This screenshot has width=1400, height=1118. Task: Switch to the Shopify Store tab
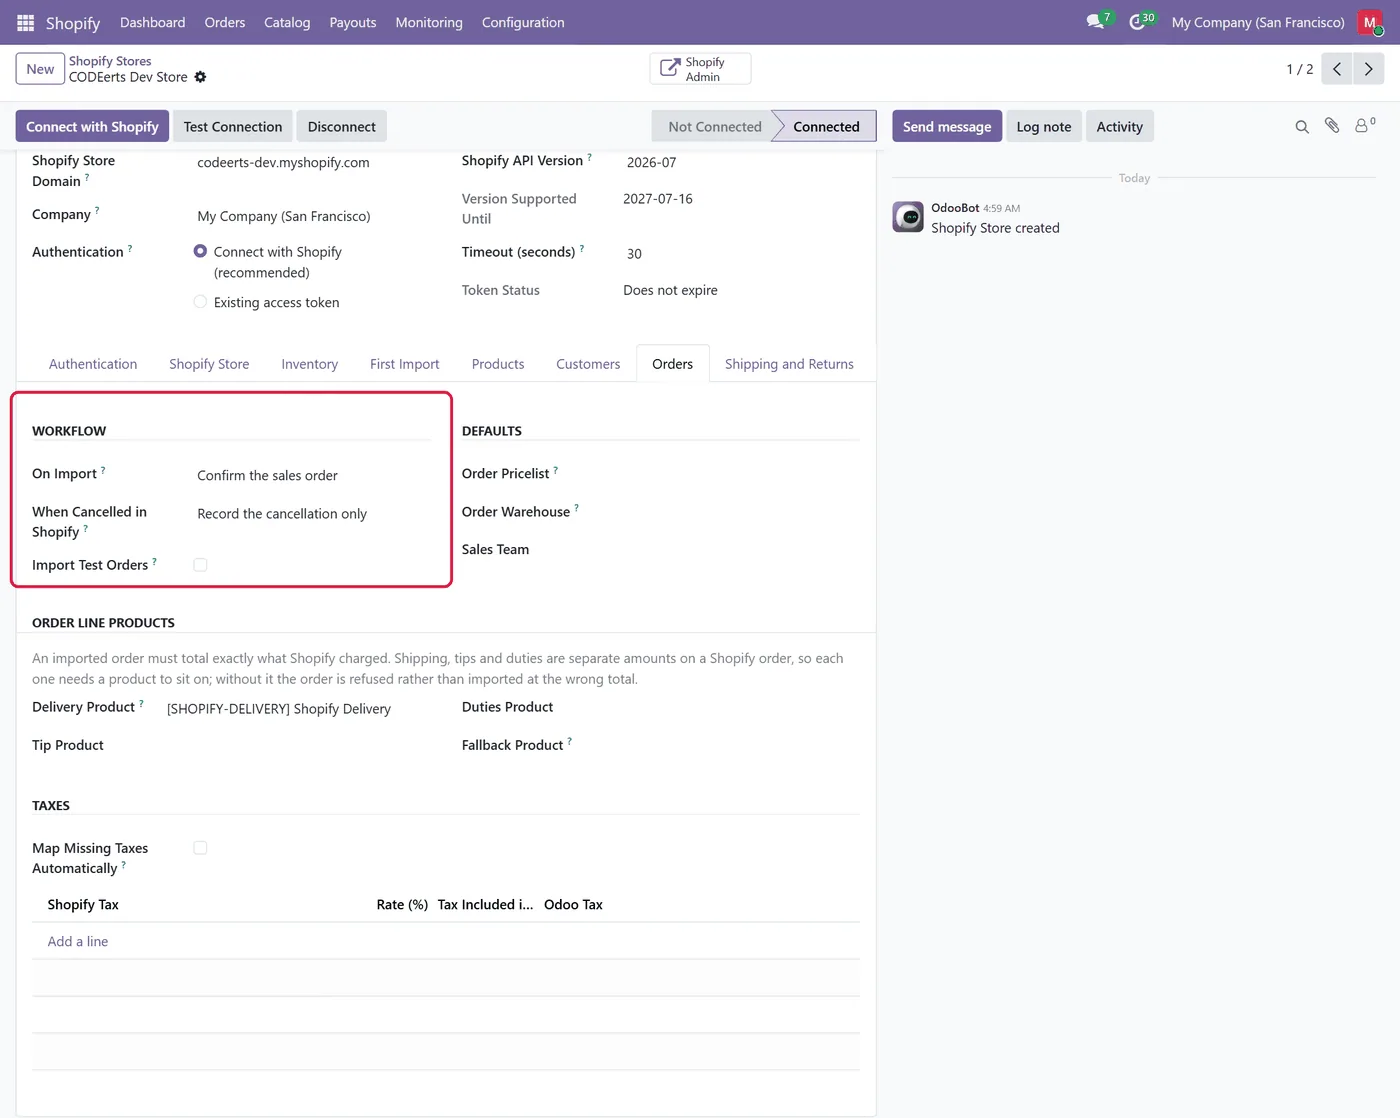(209, 364)
